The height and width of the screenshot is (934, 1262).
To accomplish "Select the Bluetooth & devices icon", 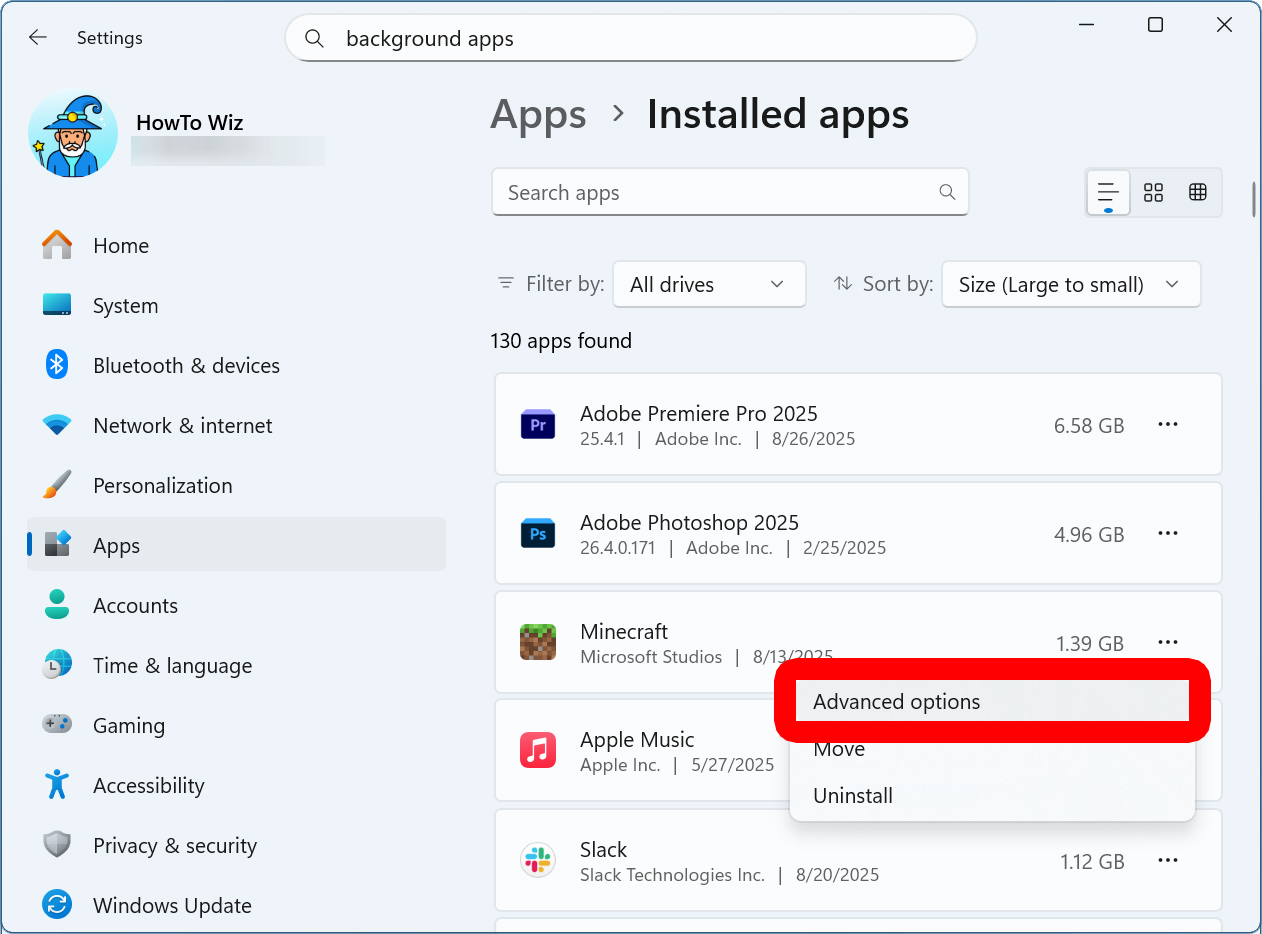I will (x=57, y=365).
